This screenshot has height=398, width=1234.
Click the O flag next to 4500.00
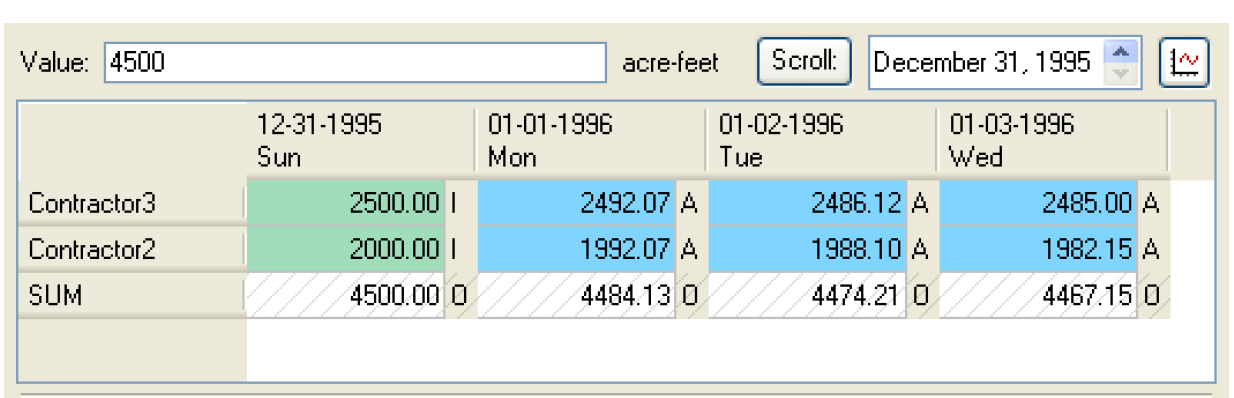[x=459, y=296]
